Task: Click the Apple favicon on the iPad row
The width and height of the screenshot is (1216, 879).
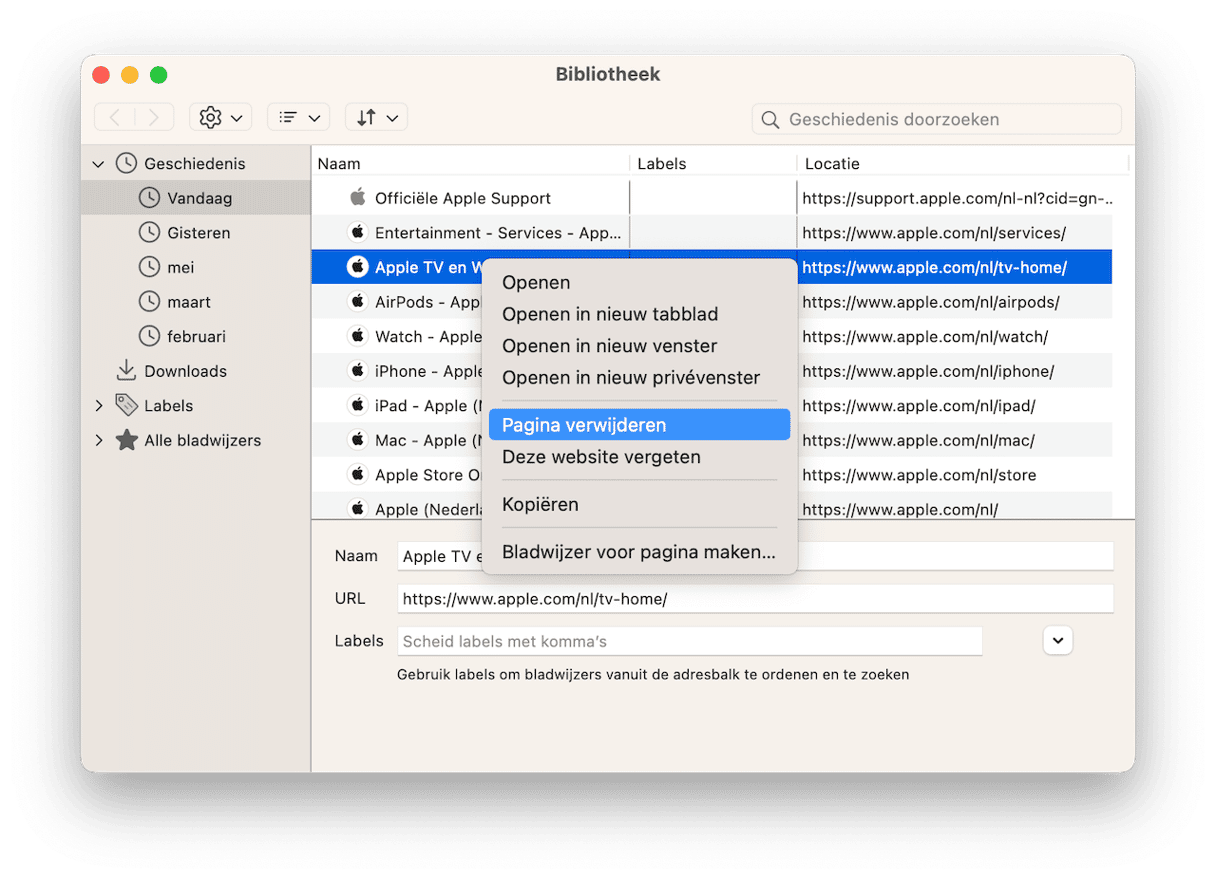Action: pyautogui.click(x=357, y=405)
